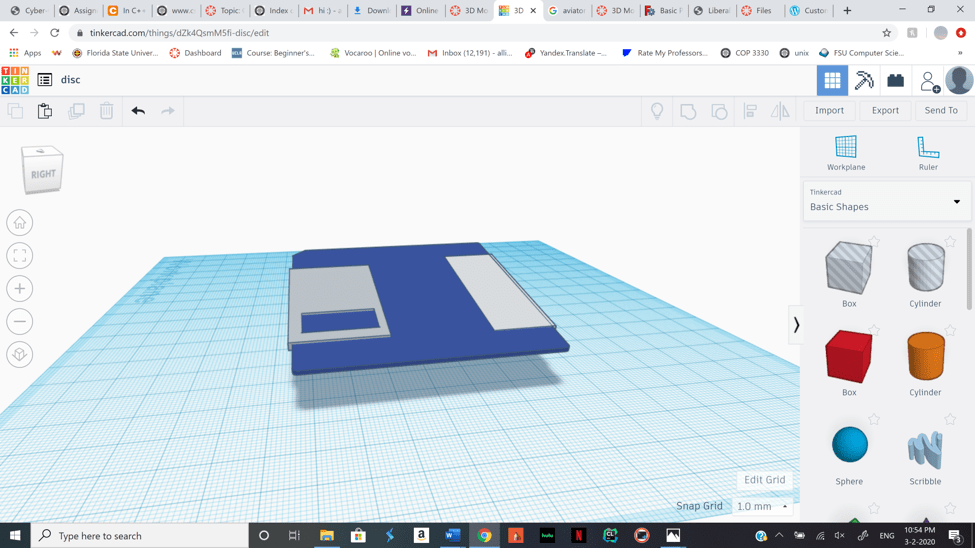Click the Zoom out minus icon

tap(20, 322)
